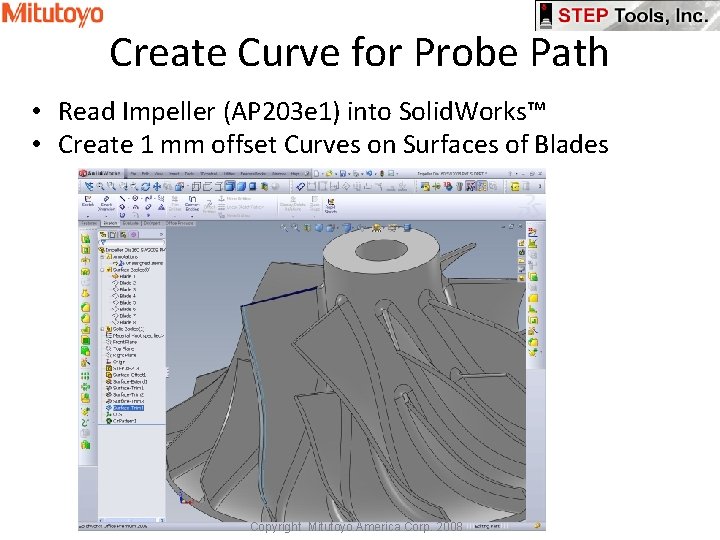This screenshot has height=540, width=720.
Task: Switch display to Wireframe
Action: [x=196, y=187]
